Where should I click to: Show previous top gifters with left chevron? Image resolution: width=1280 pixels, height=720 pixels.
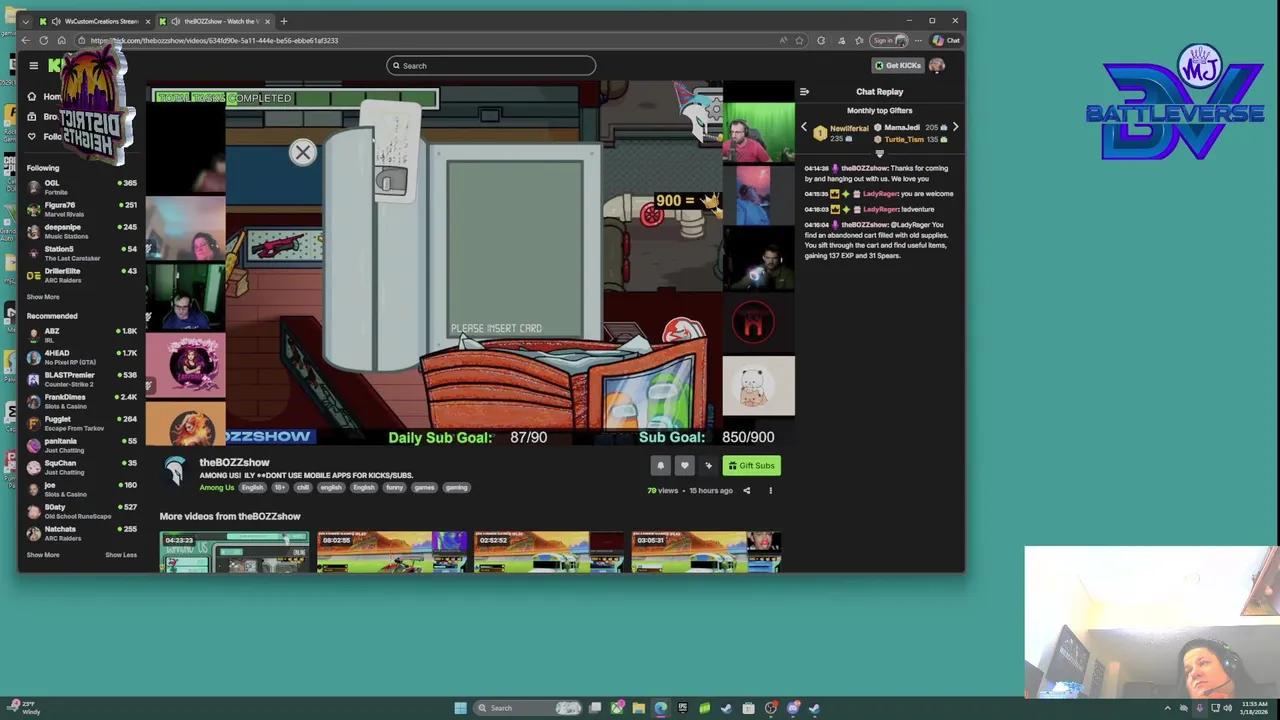coord(804,127)
